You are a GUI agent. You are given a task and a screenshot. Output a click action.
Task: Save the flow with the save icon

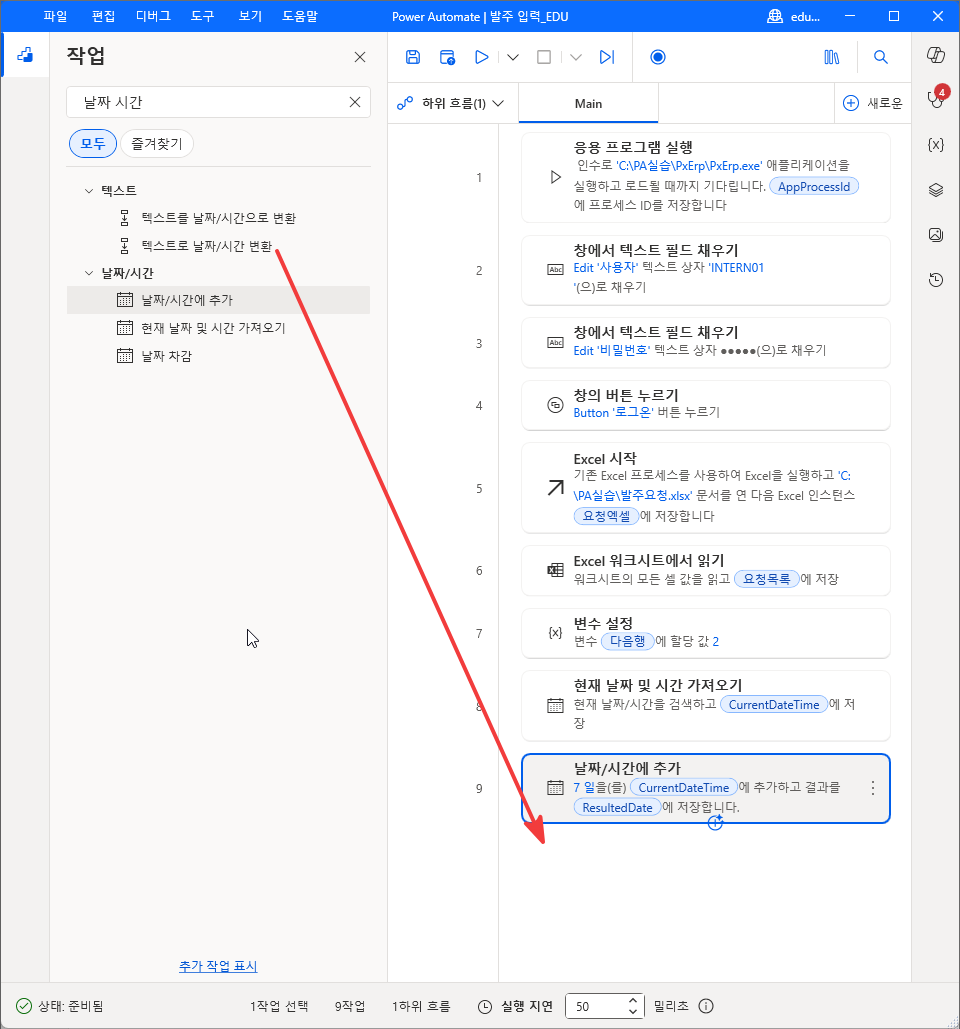(x=413, y=57)
